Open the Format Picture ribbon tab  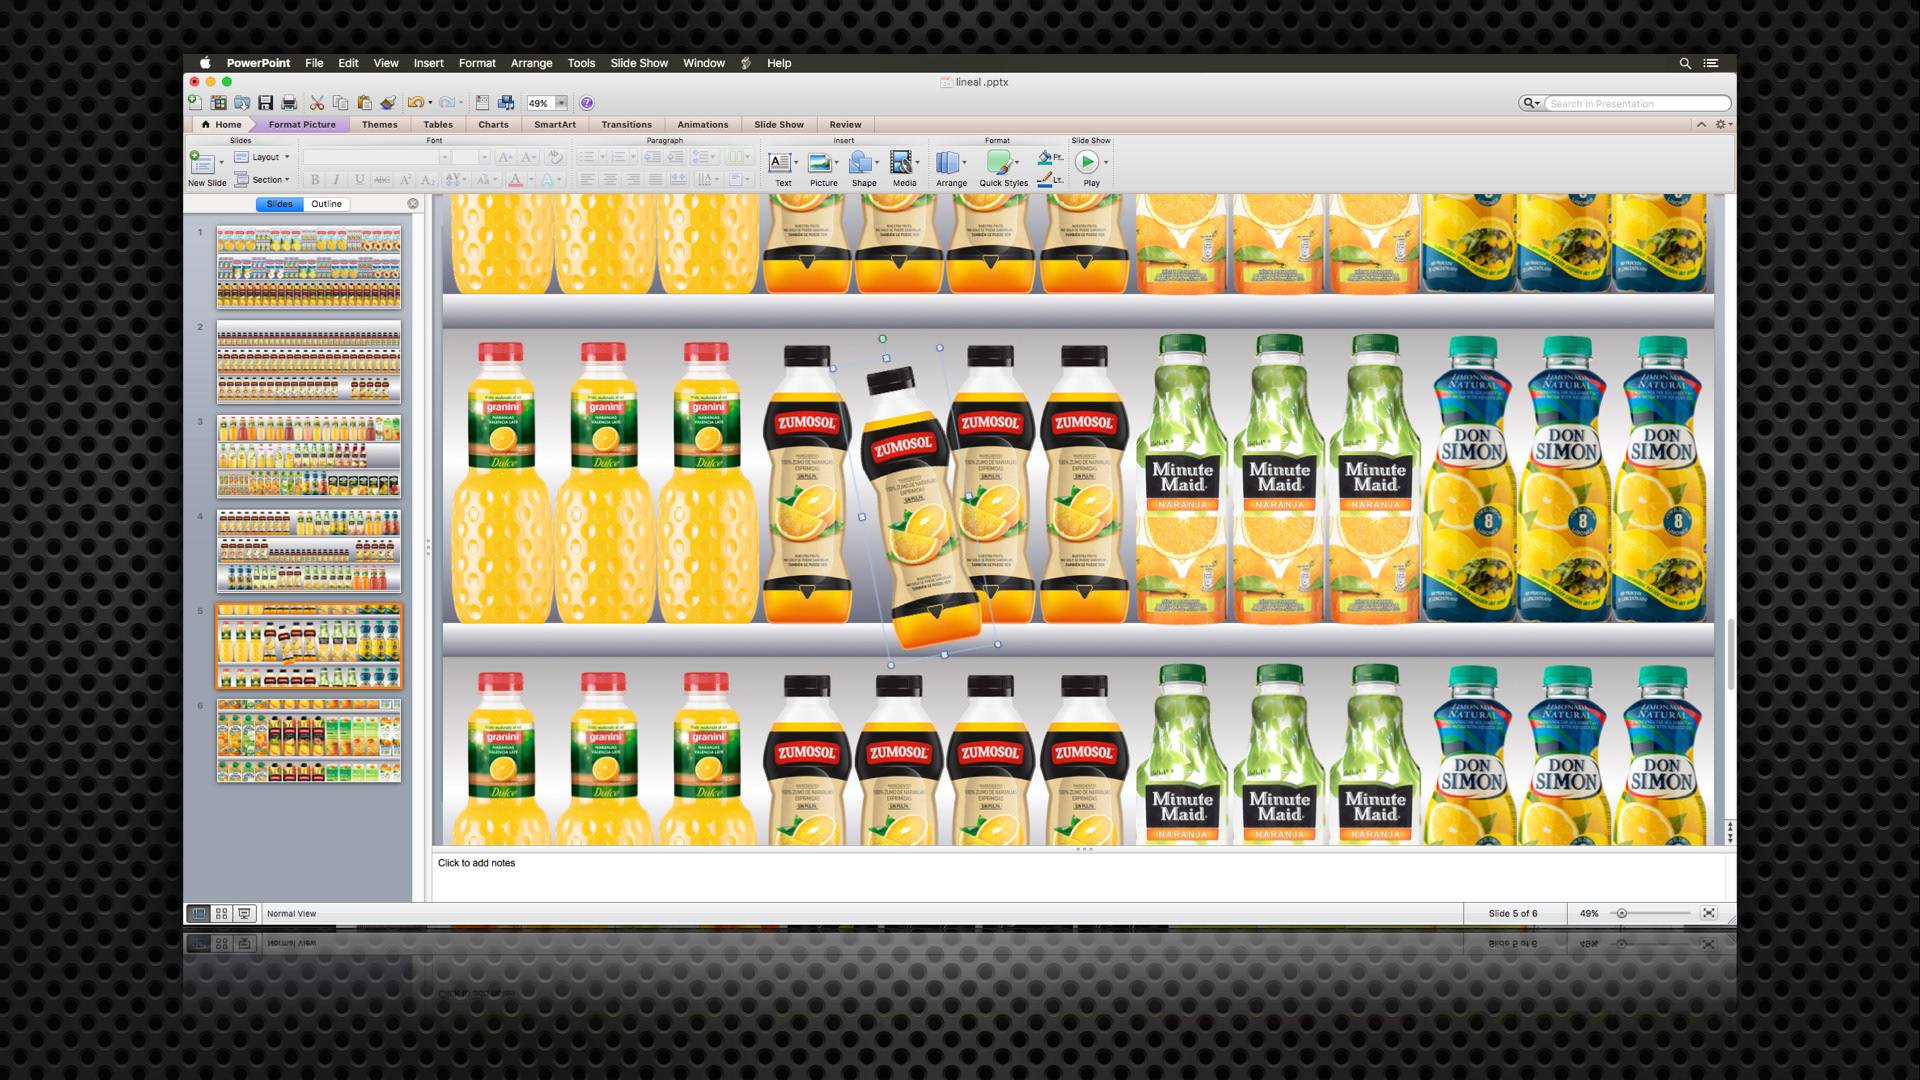click(x=302, y=125)
